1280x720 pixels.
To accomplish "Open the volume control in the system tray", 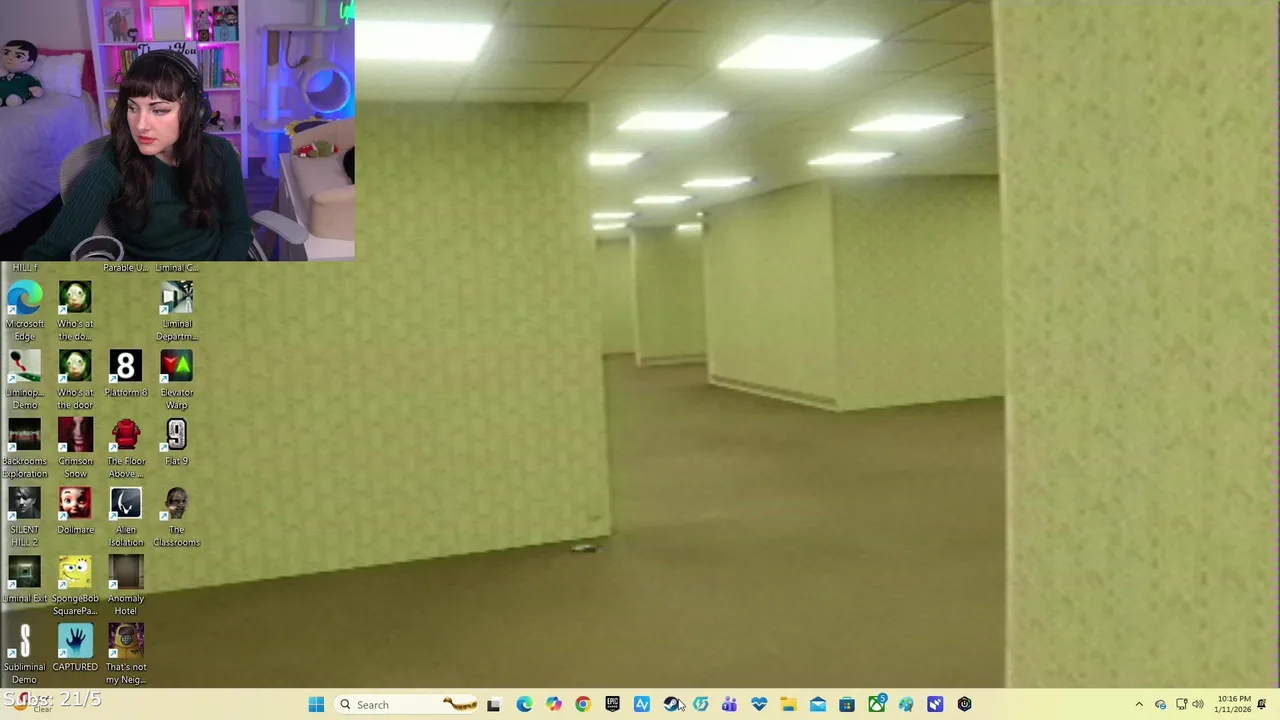I will [x=1198, y=705].
